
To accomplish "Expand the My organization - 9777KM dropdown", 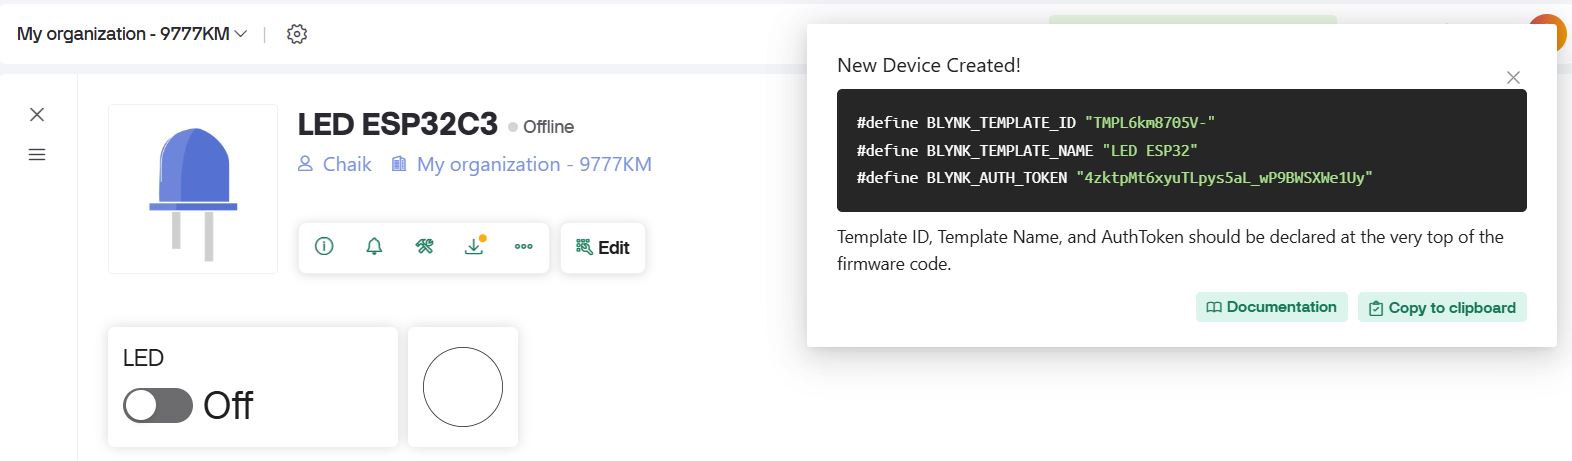I will 132,34.
